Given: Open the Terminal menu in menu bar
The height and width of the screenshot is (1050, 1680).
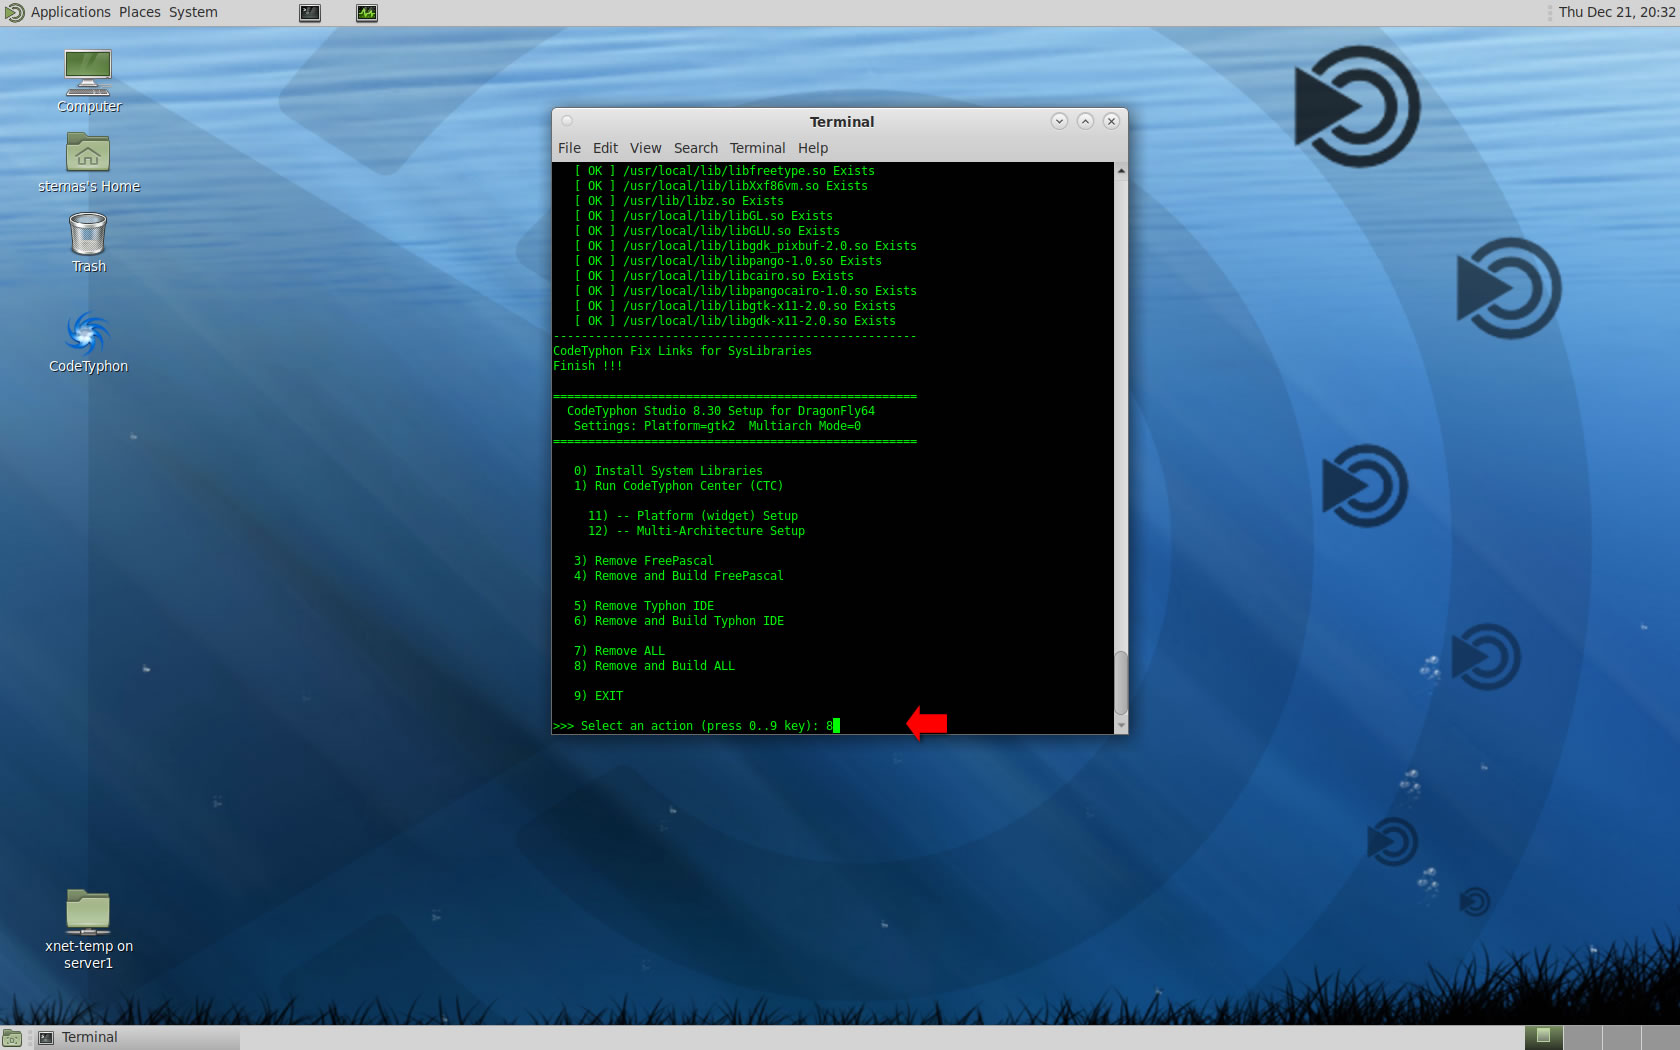Looking at the screenshot, I should click(757, 148).
